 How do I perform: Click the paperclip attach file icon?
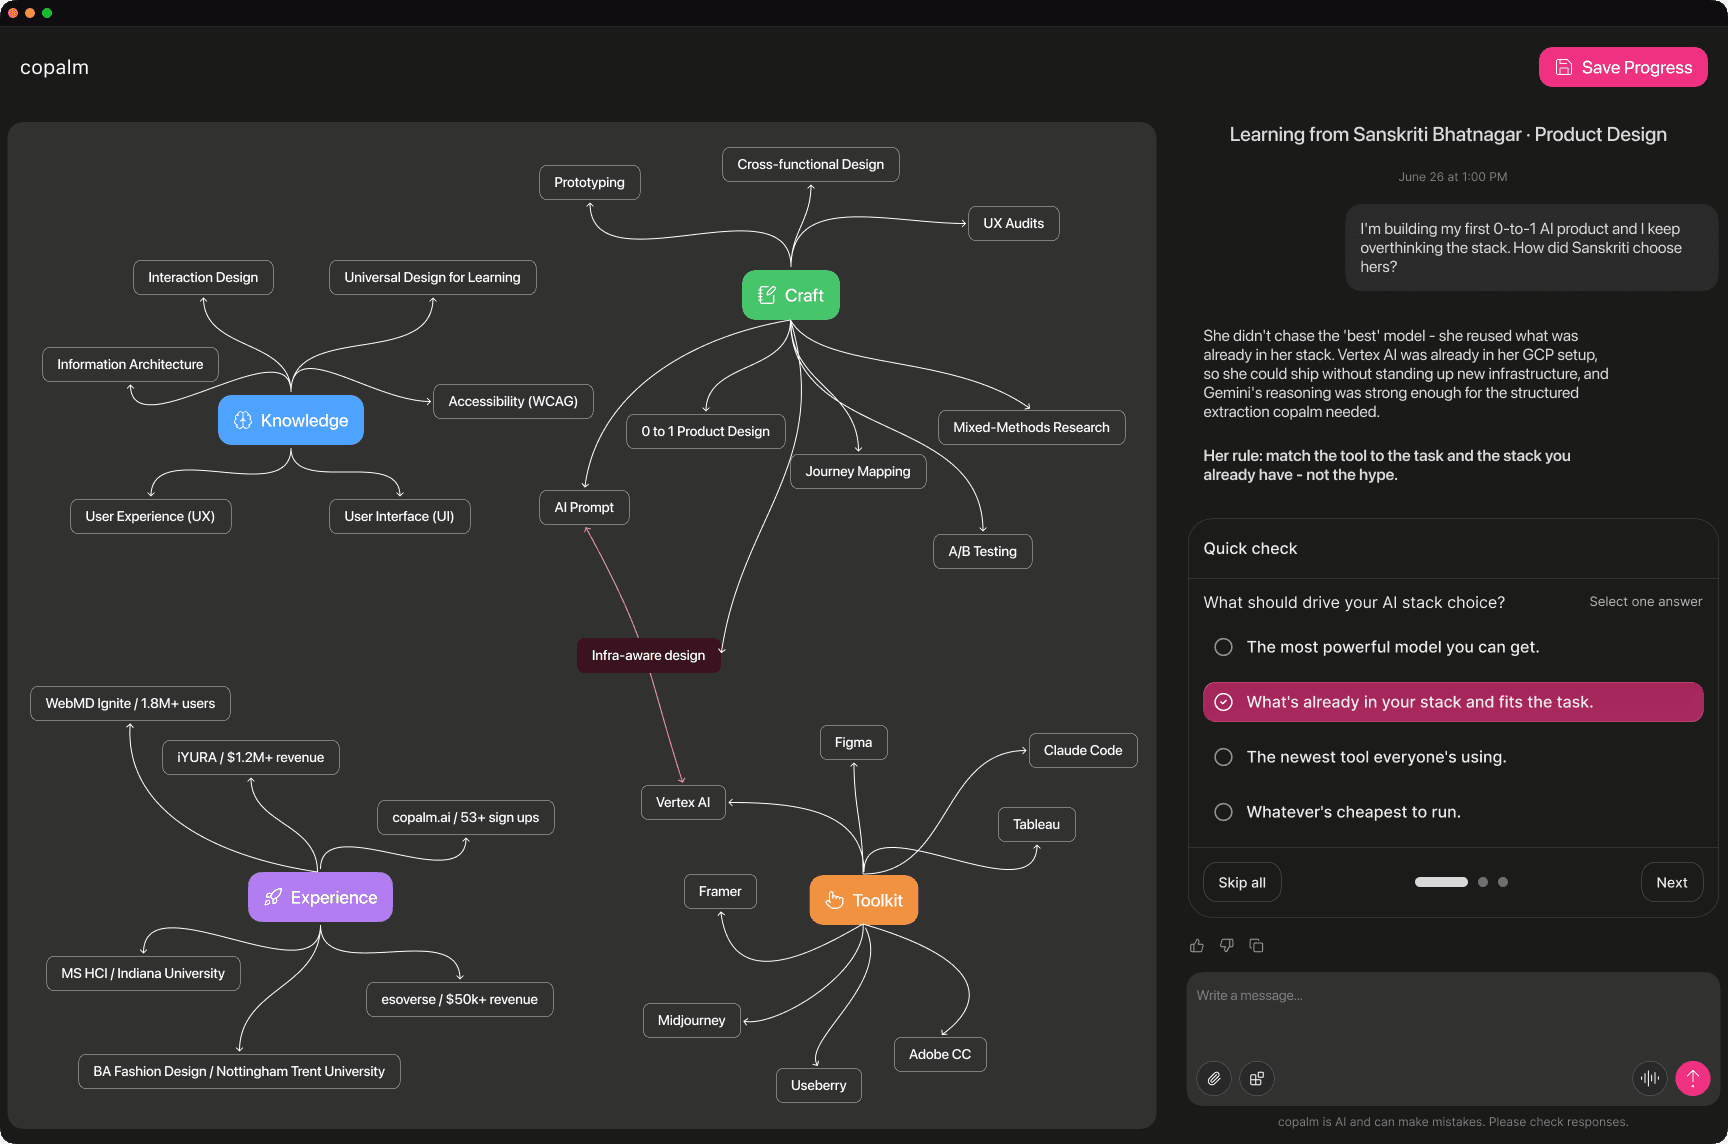1214,1078
